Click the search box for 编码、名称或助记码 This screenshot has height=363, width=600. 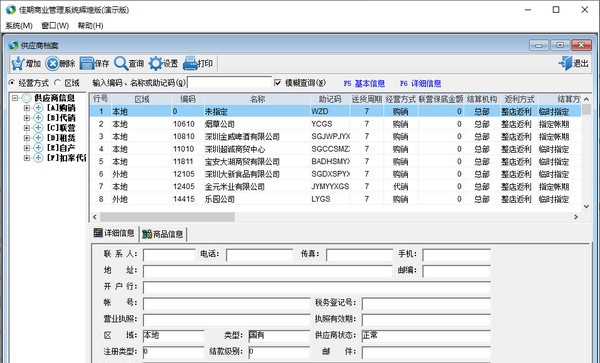click(229, 83)
